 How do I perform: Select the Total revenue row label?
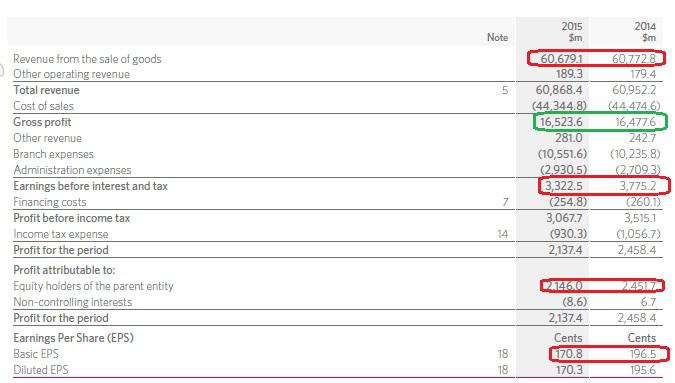46,90
